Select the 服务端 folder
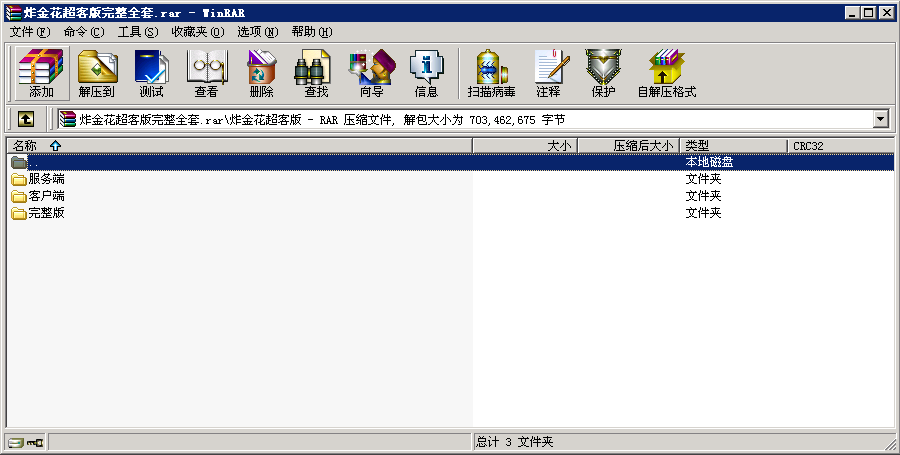Viewport: 900px width, 455px height. 46,179
